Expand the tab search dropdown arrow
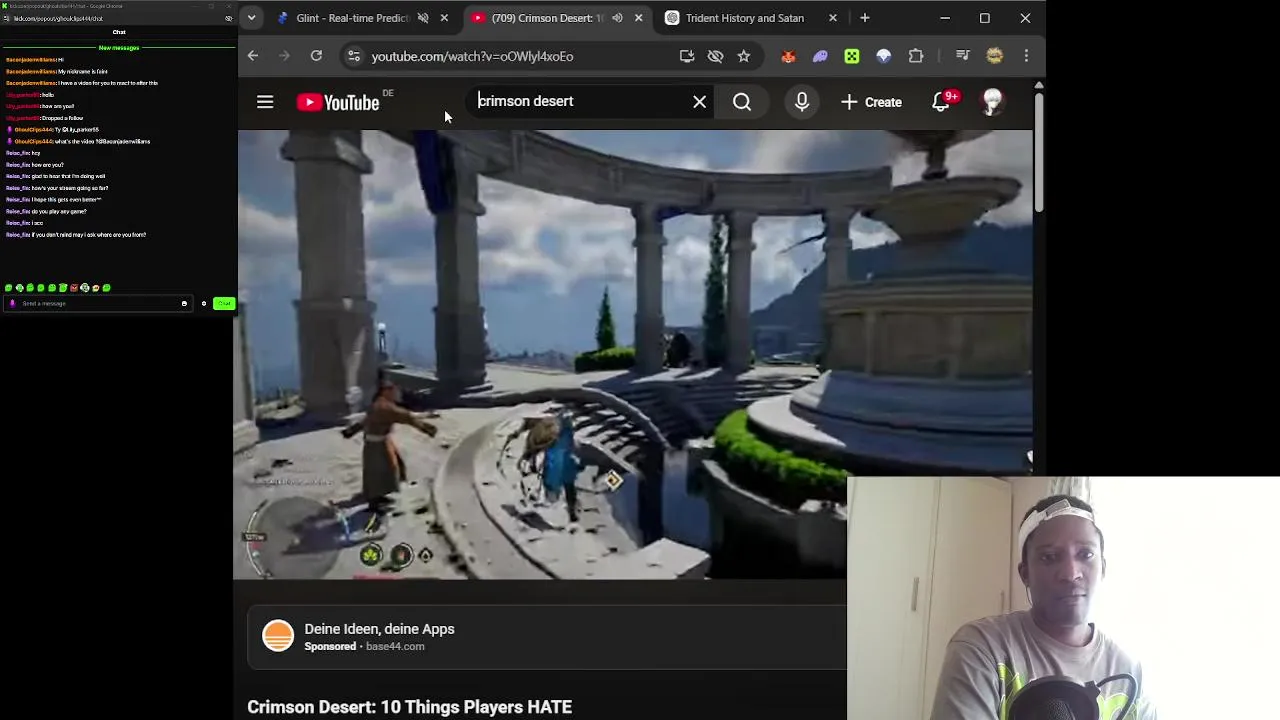 (252, 18)
